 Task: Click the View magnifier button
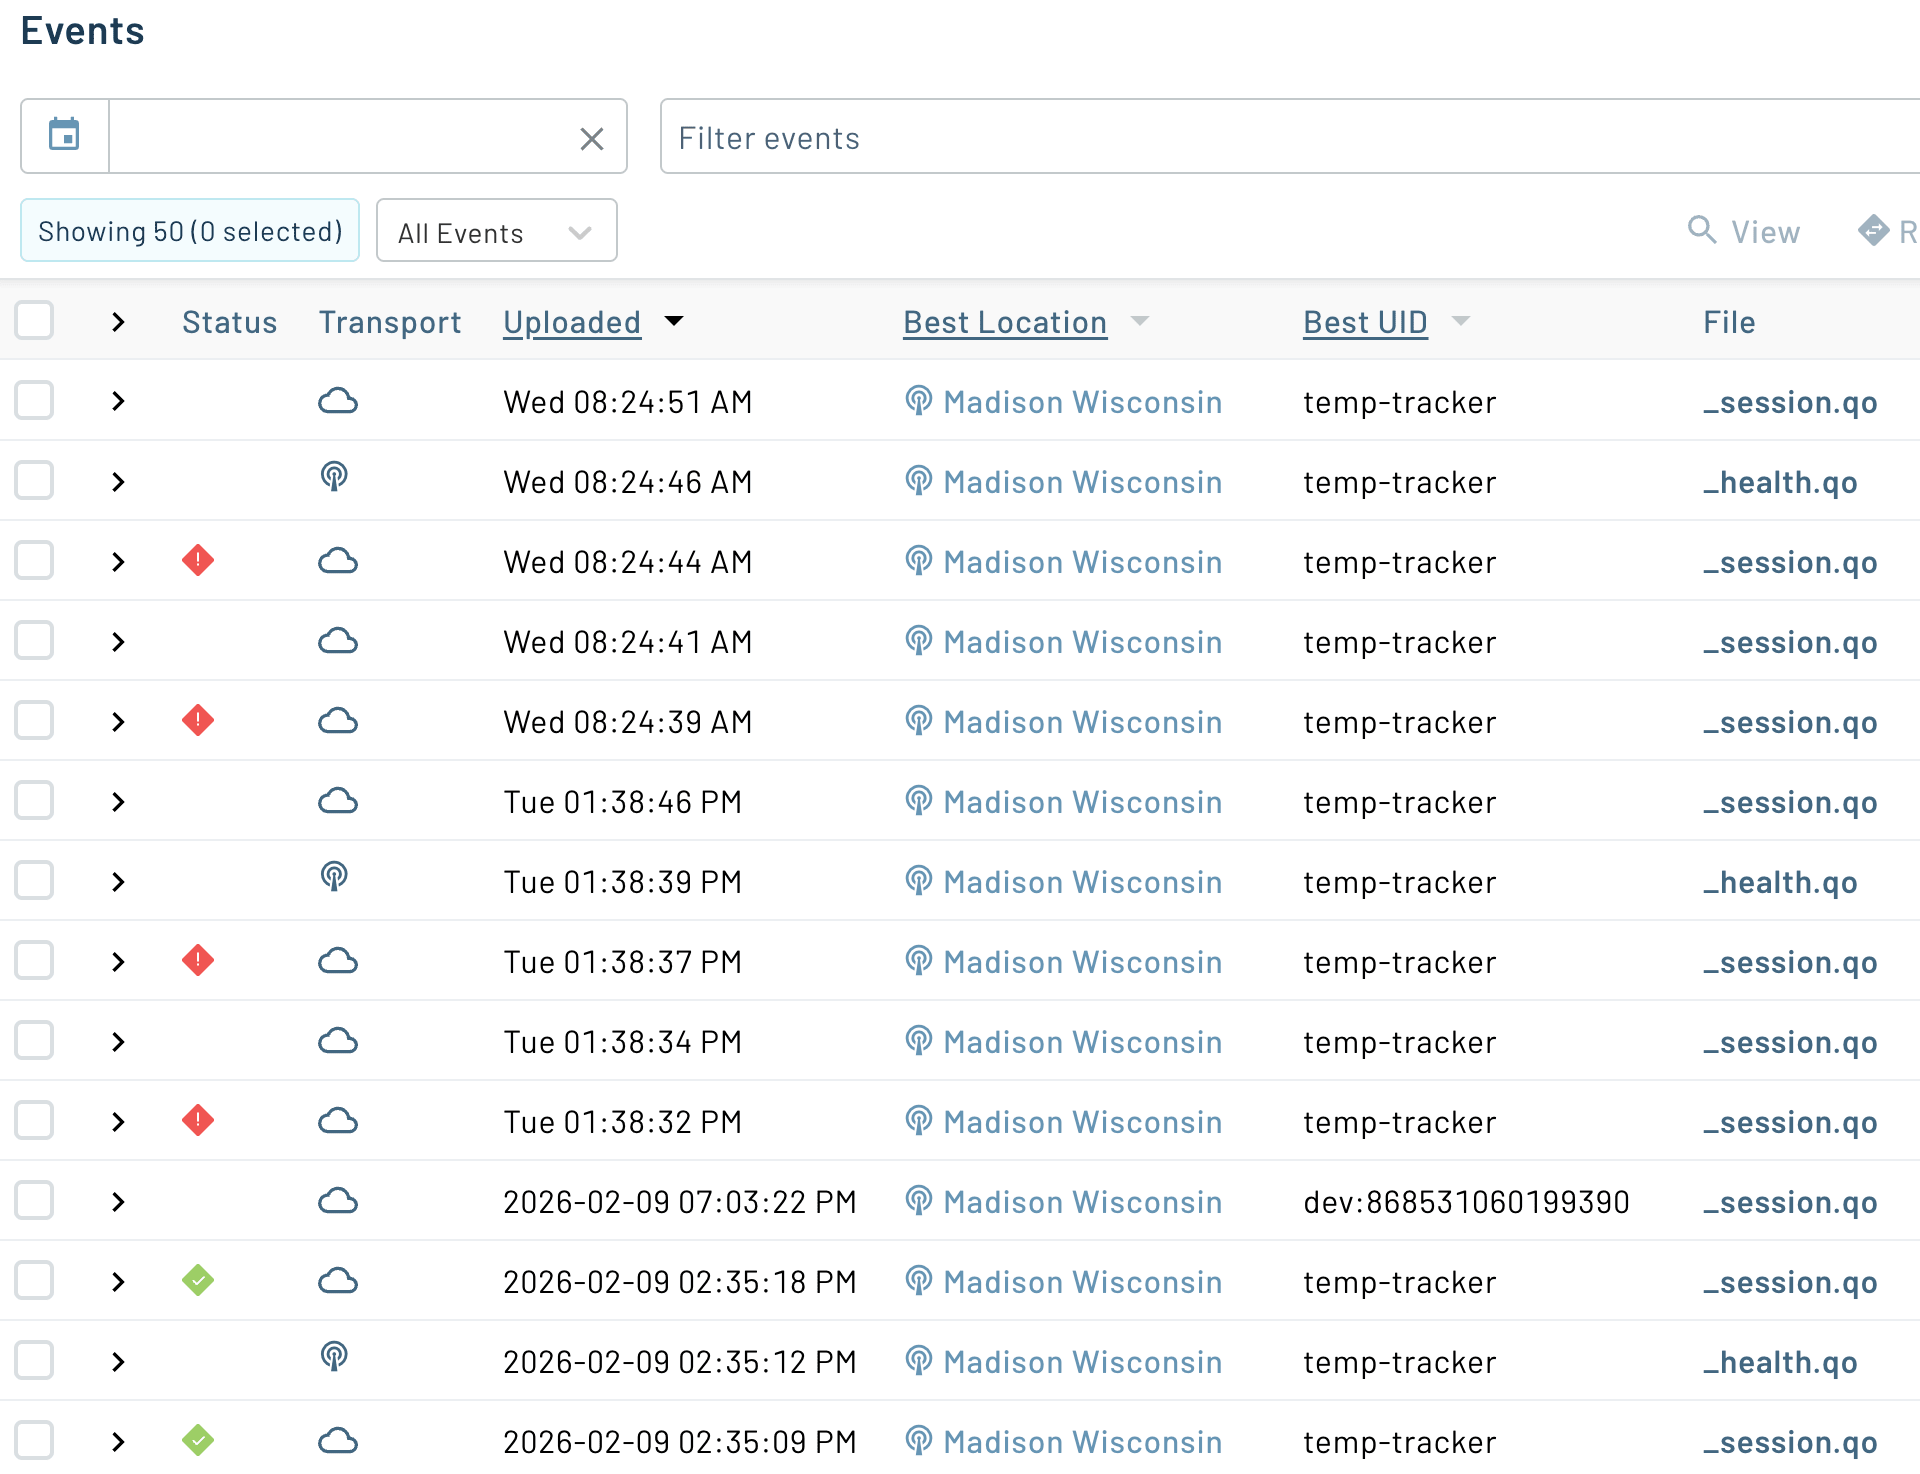coord(1744,232)
